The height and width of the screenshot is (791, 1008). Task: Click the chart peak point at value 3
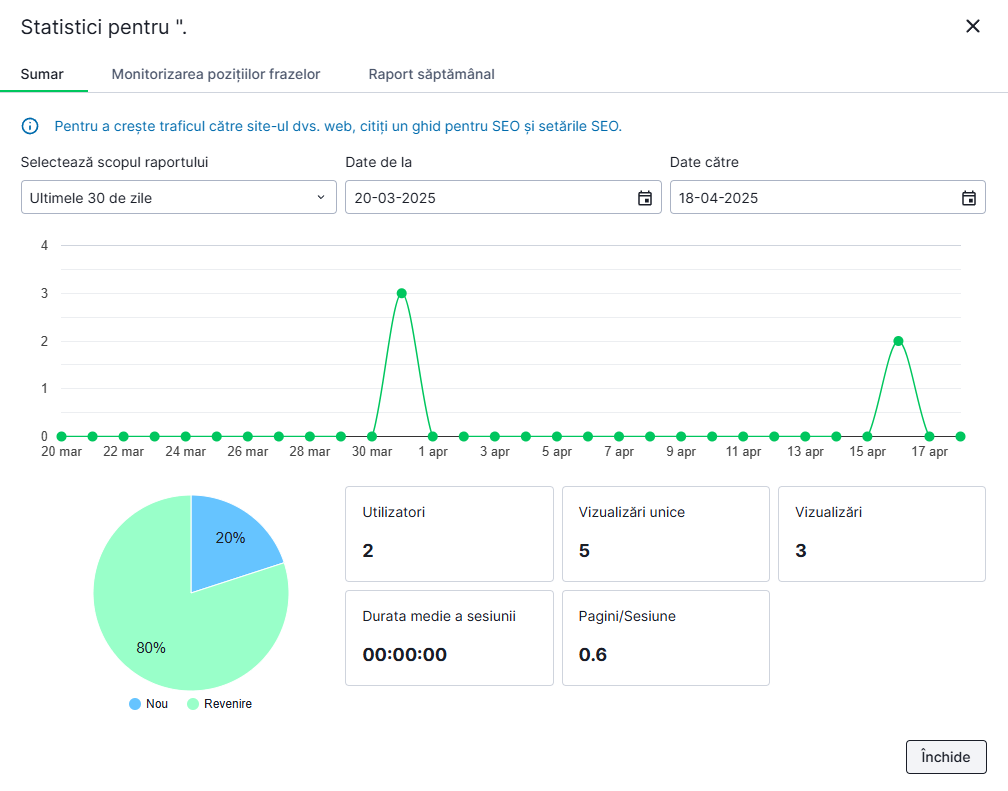tap(401, 293)
